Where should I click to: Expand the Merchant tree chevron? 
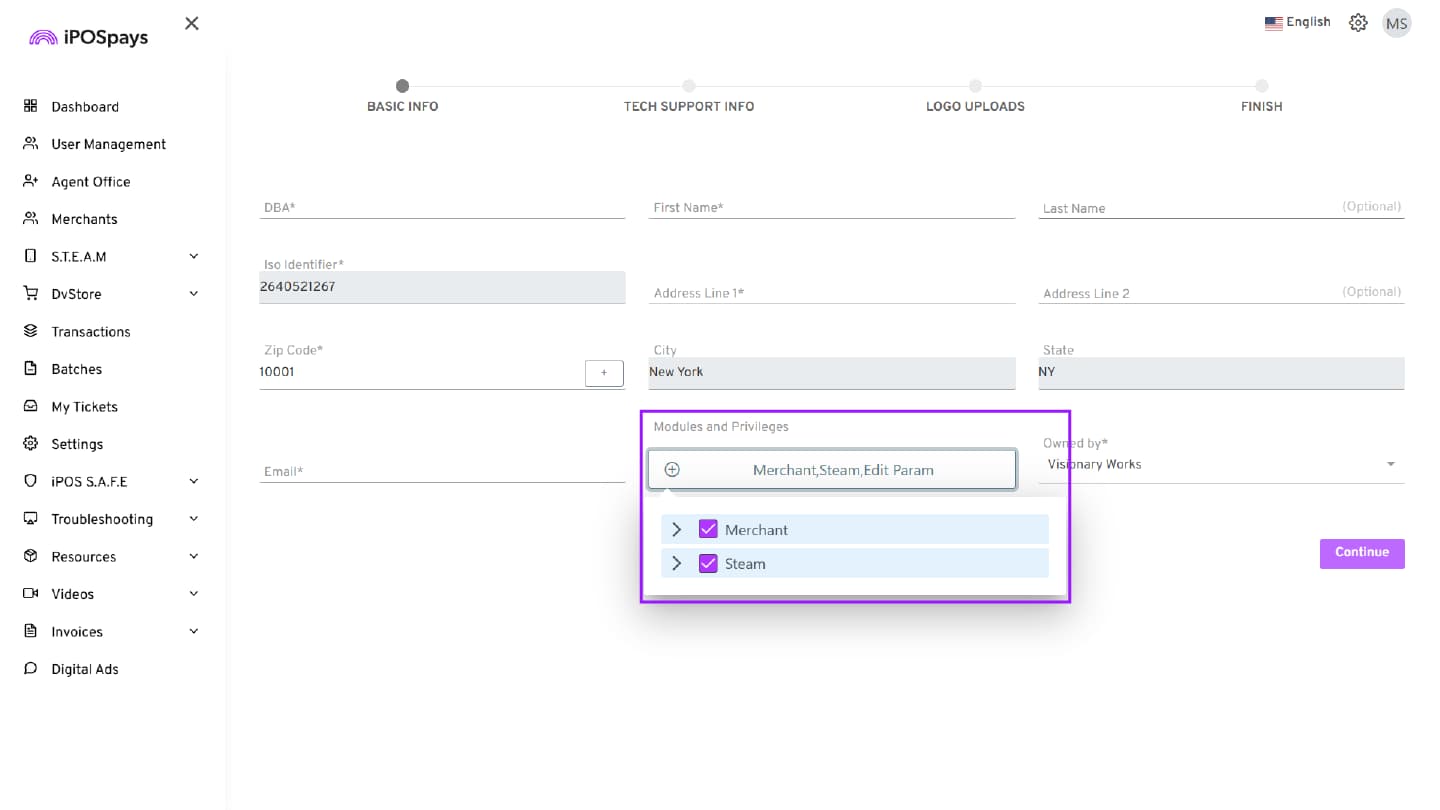(x=677, y=529)
